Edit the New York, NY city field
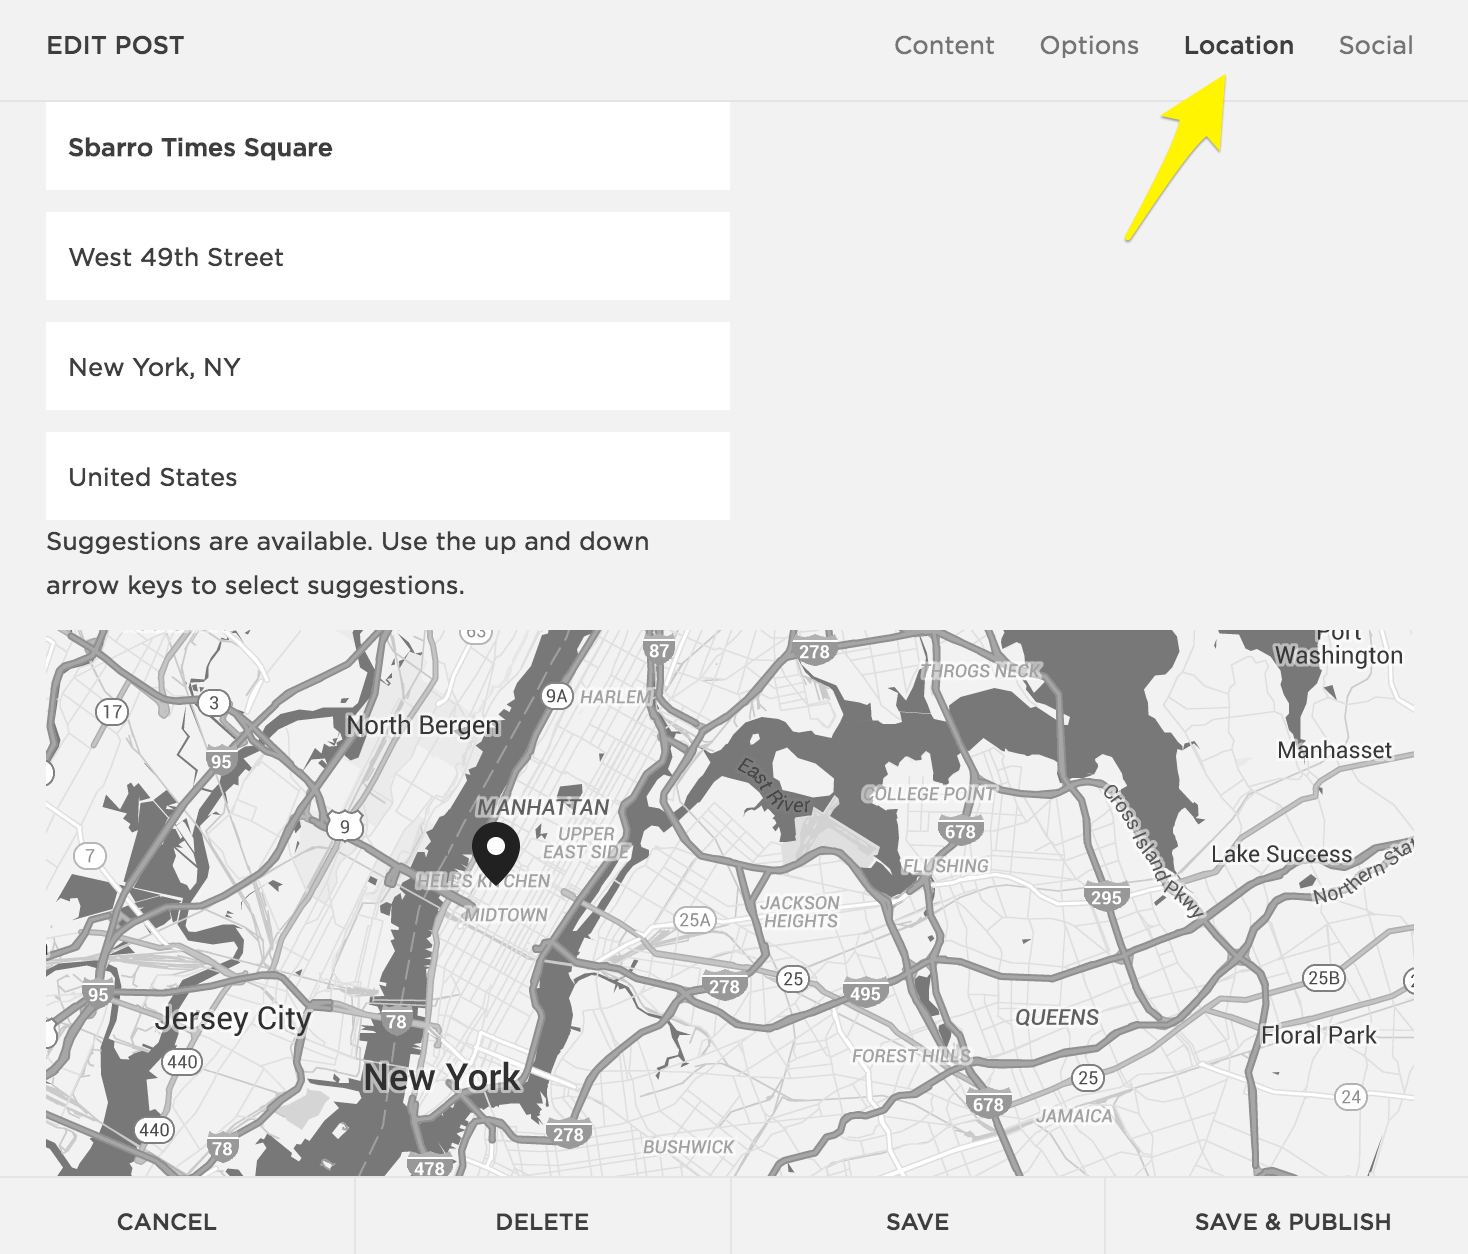Viewport: 1468px width, 1254px height. click(387, 367)
